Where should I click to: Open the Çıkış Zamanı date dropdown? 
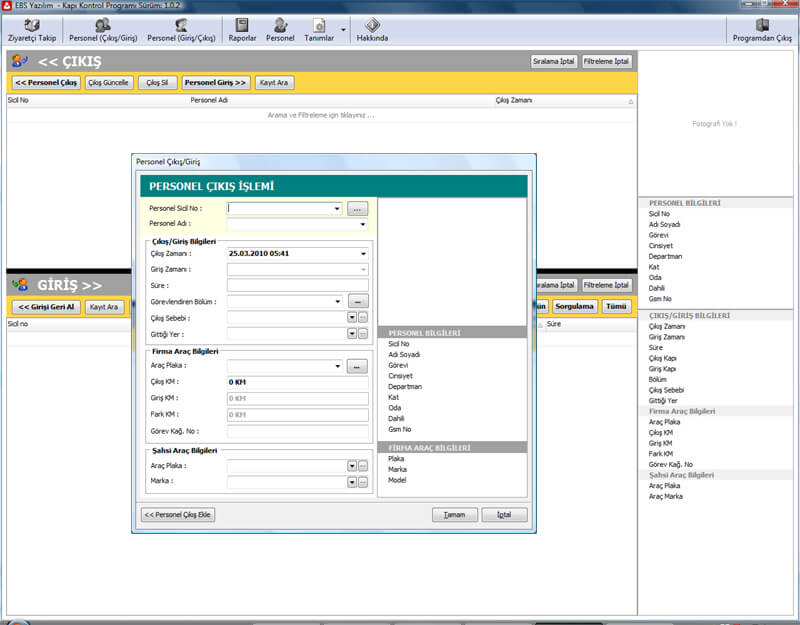pos(362,254)
